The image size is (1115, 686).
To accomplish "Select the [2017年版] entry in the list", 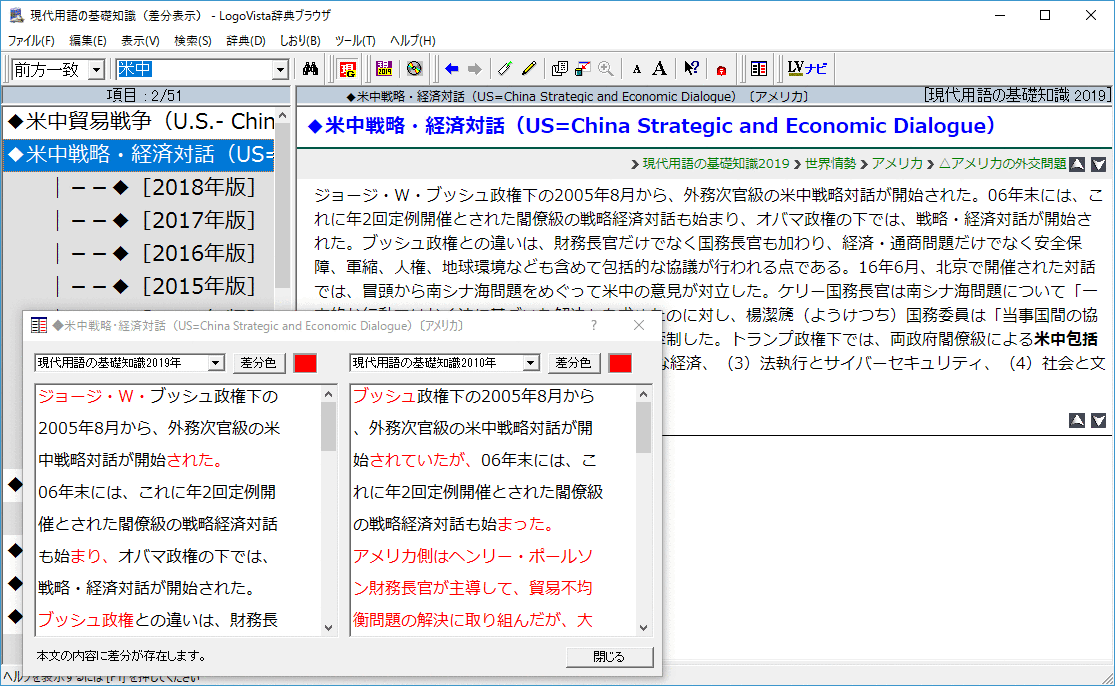I will click(198, 219).
